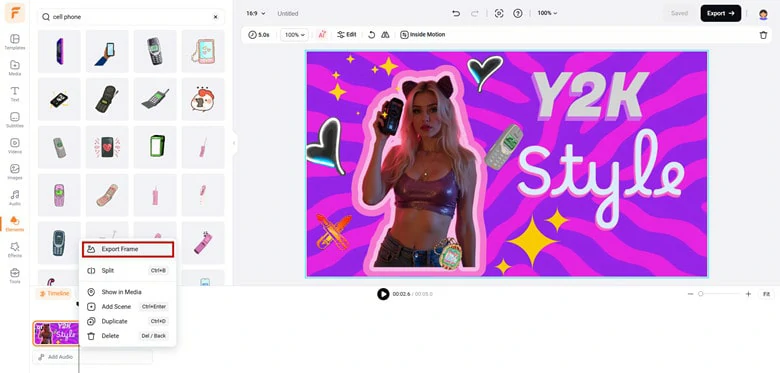
Task: Click the redo arrow
Action: click(x=475, y=13)
